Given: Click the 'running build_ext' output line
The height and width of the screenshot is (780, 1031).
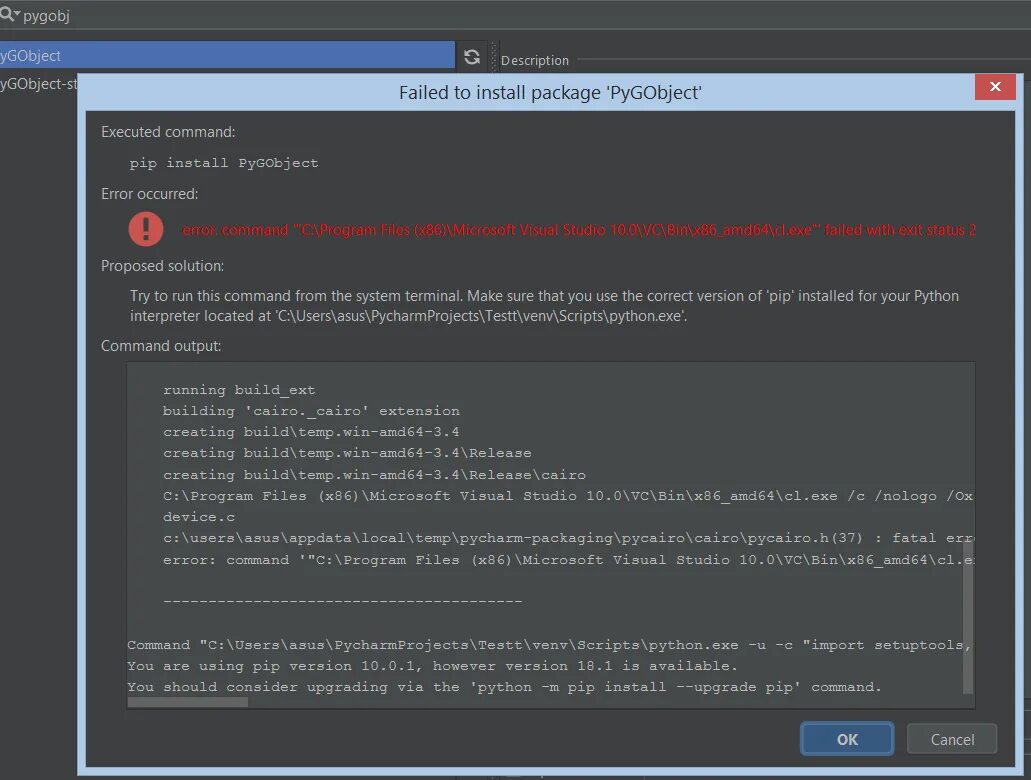Looking at the screenshot, I should pos(239,389).
